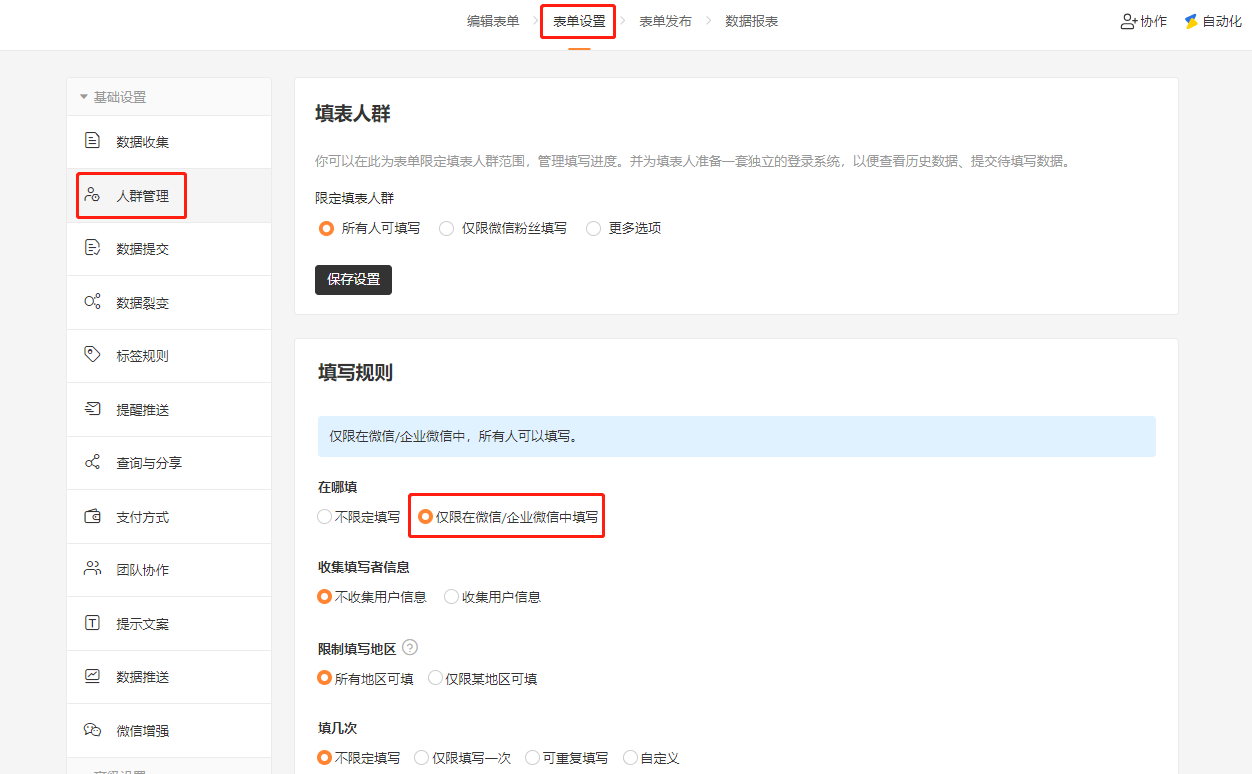
Task: Click the 协作 add-user icon
Action: point(1129,21)
